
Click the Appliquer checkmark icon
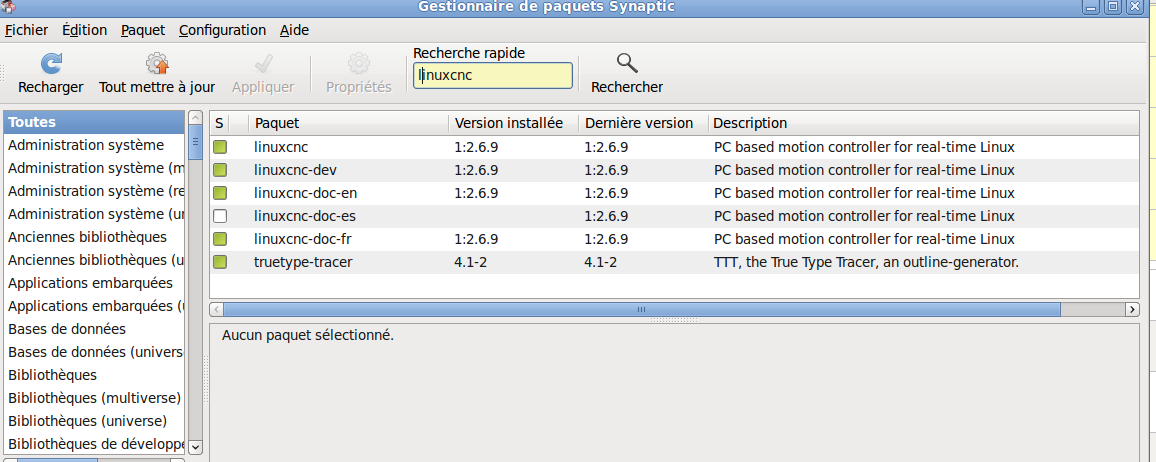tap(263, 63)
